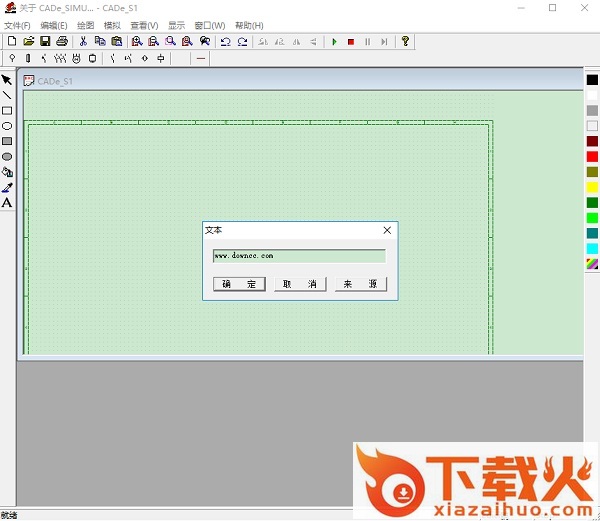Viewport: 600px width, 521px height.
Task: Choose the filled rectangle tool
Action: tap(7, 141)
